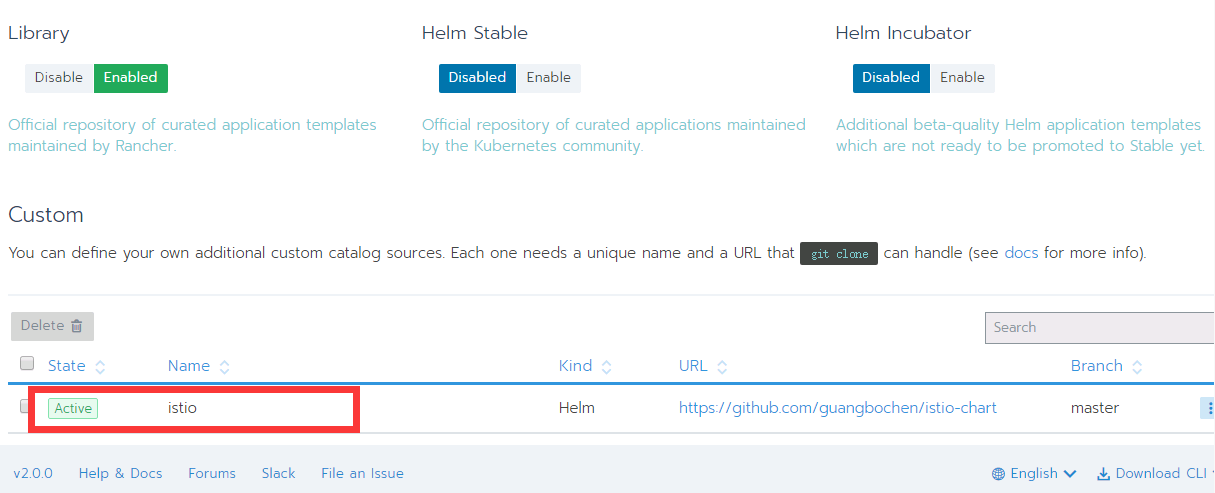
Task: Enable the Helm Incubator catalog
Action: click(963, 78)
